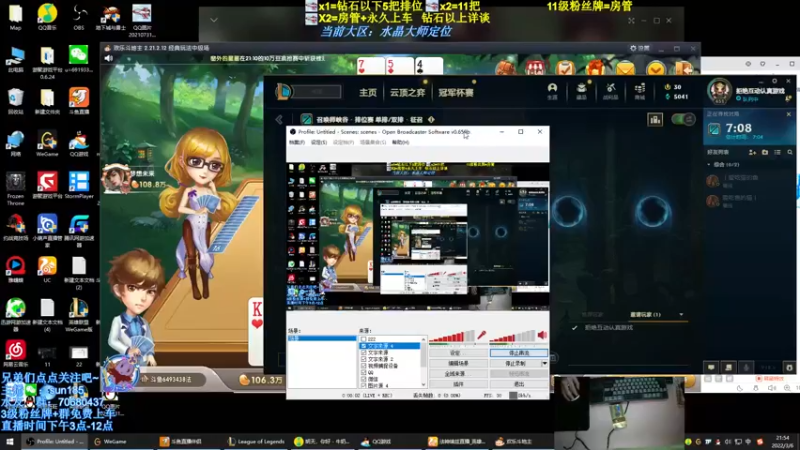Open the leaderboard chart icon in lobby

(x=655, y=120)
